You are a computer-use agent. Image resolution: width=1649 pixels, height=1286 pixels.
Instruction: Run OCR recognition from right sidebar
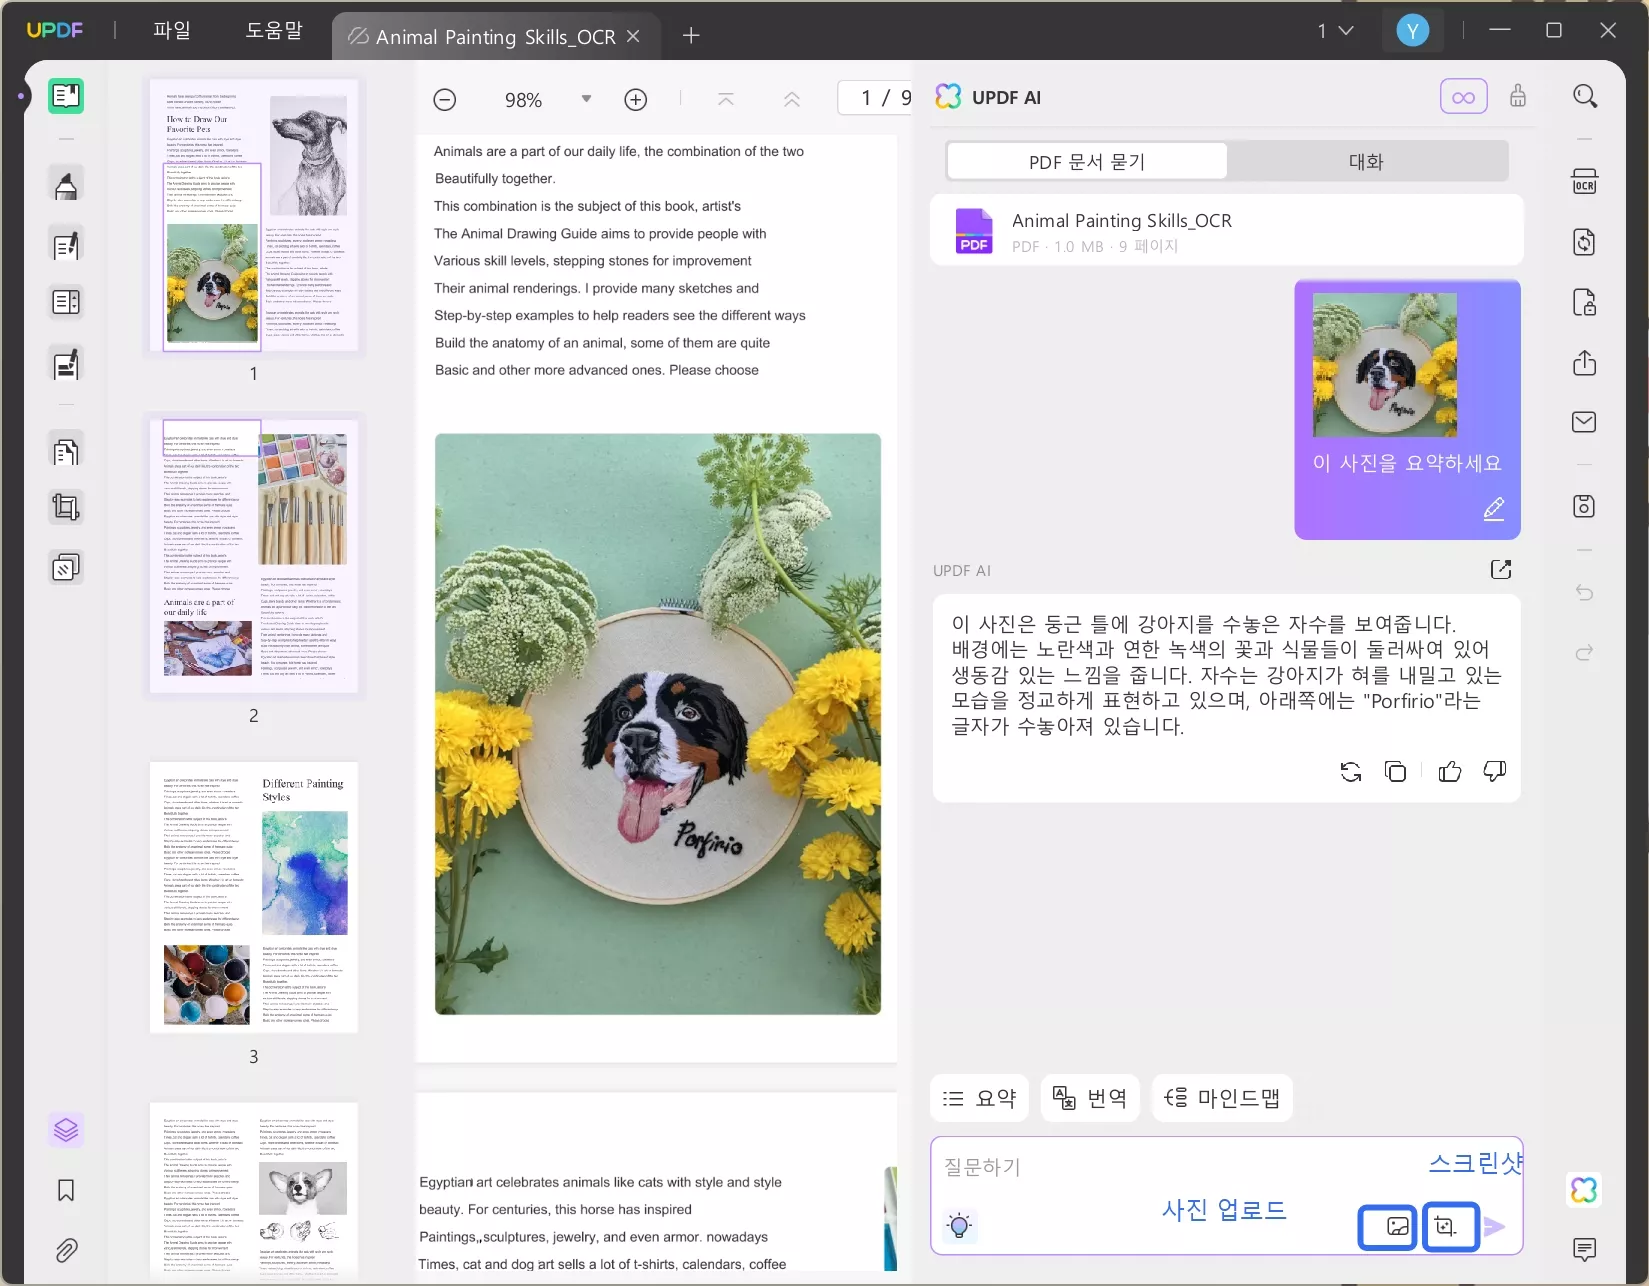[1585, 182]
